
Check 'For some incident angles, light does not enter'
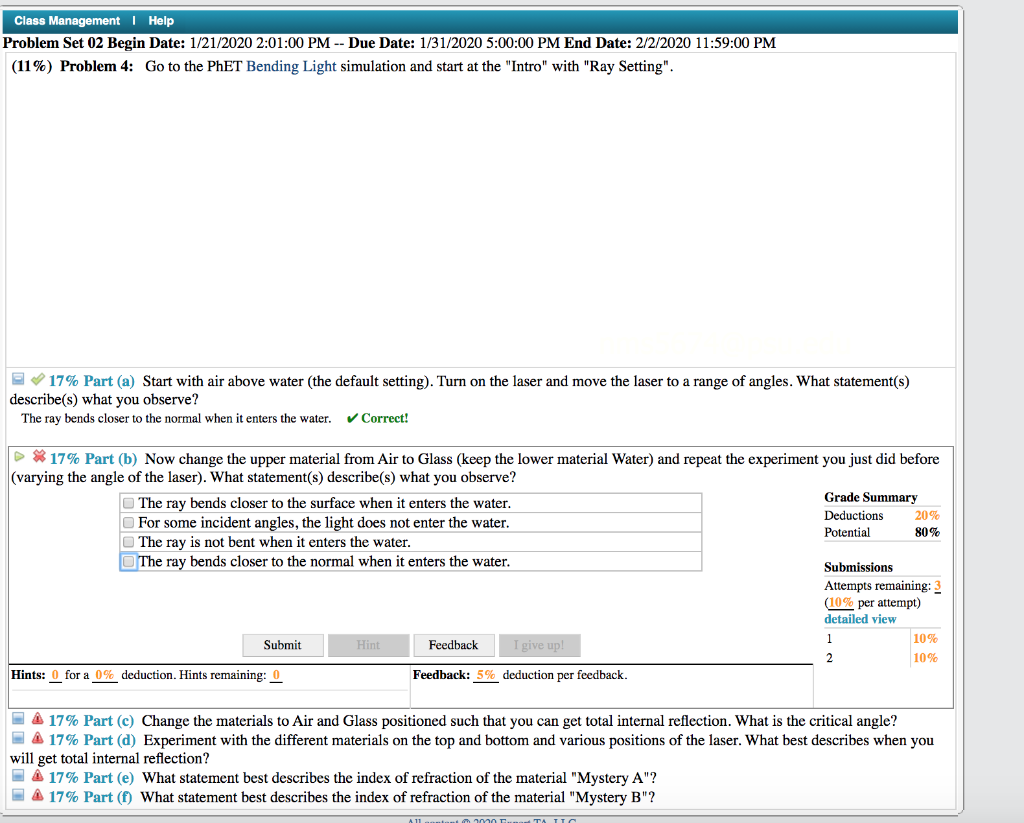tap(128, 521)
